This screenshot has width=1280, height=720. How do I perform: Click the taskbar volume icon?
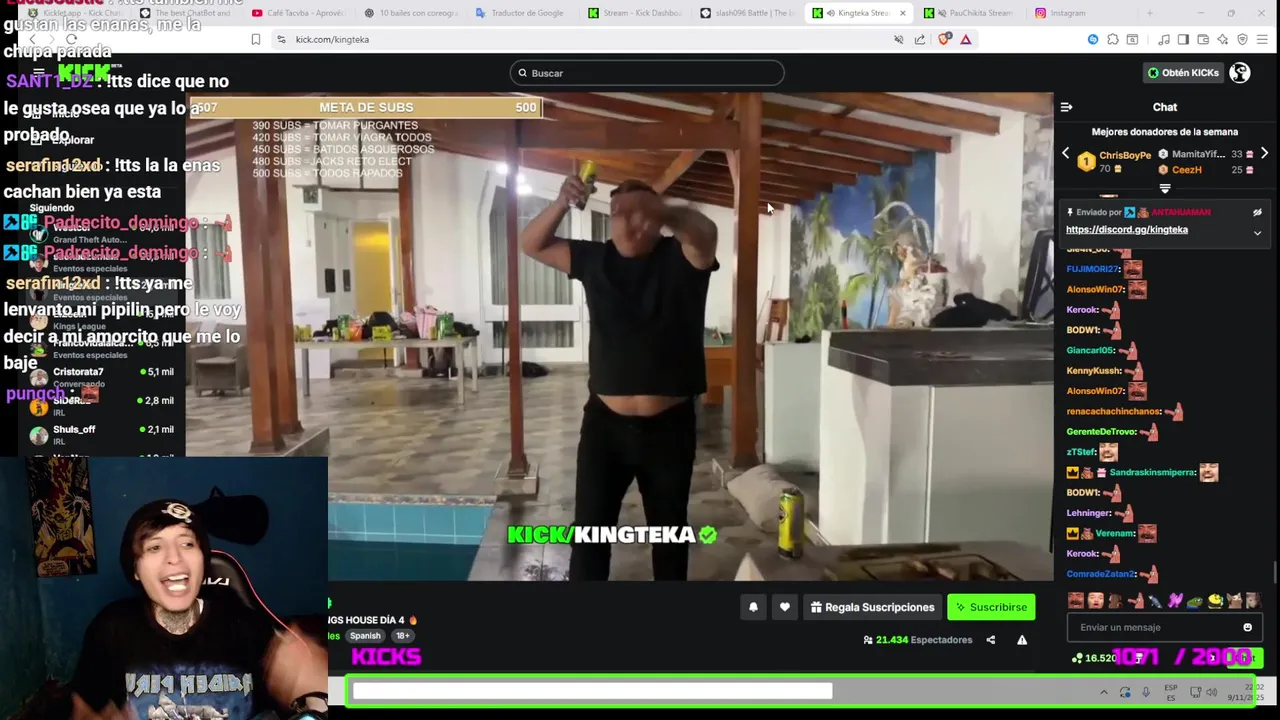[1212, 692]
